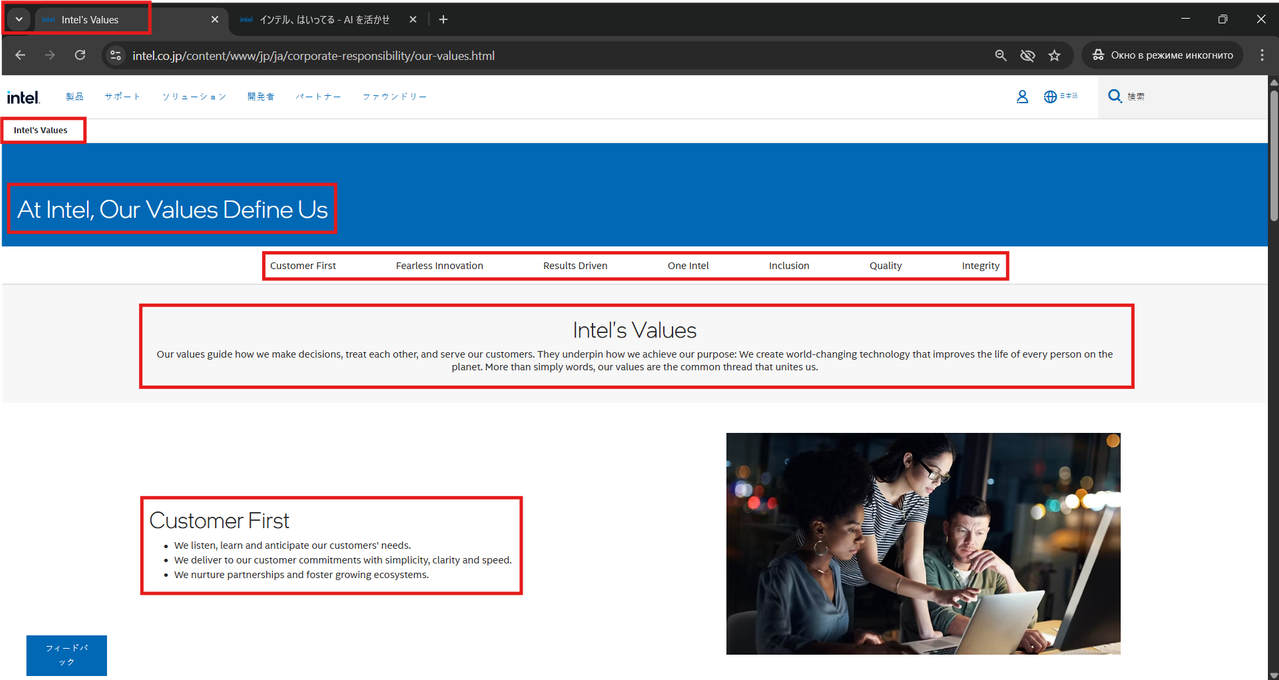Viewport: 1279px width, 680px height.
Task: Click the 'Intel's Values' section heading
Action: tap(635, 330)
